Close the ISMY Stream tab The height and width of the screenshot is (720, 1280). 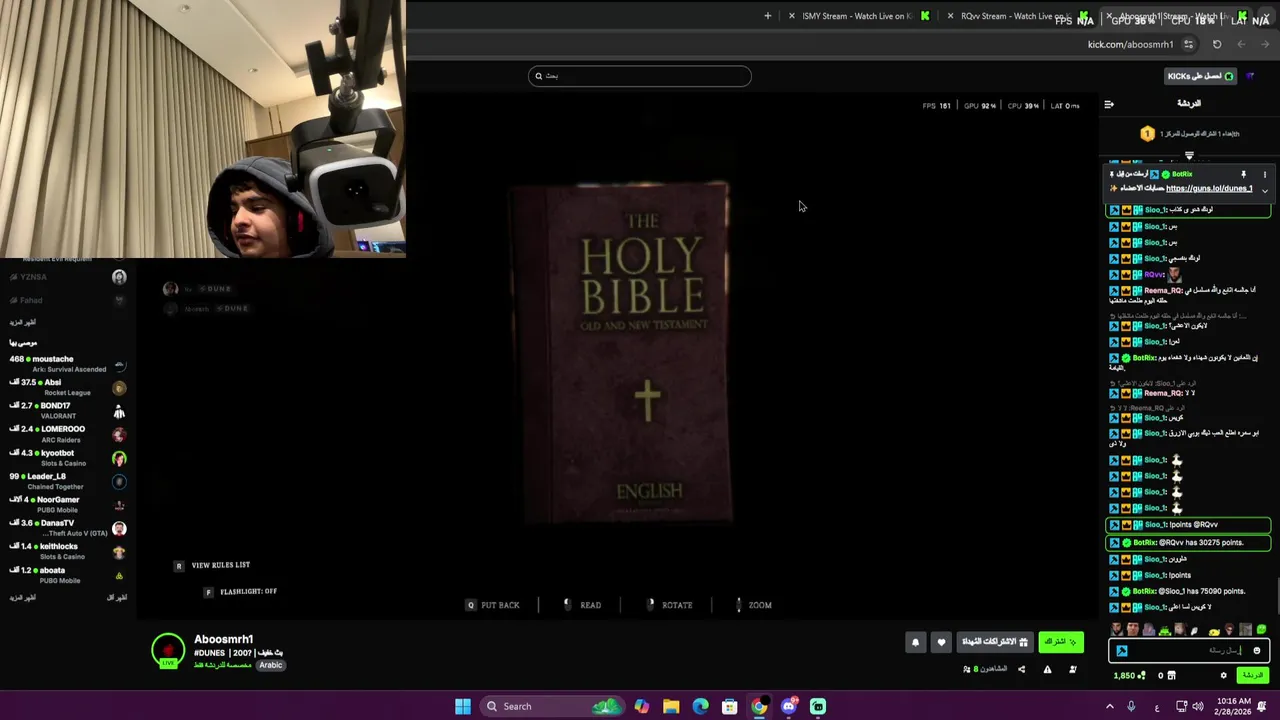(792, 16)
